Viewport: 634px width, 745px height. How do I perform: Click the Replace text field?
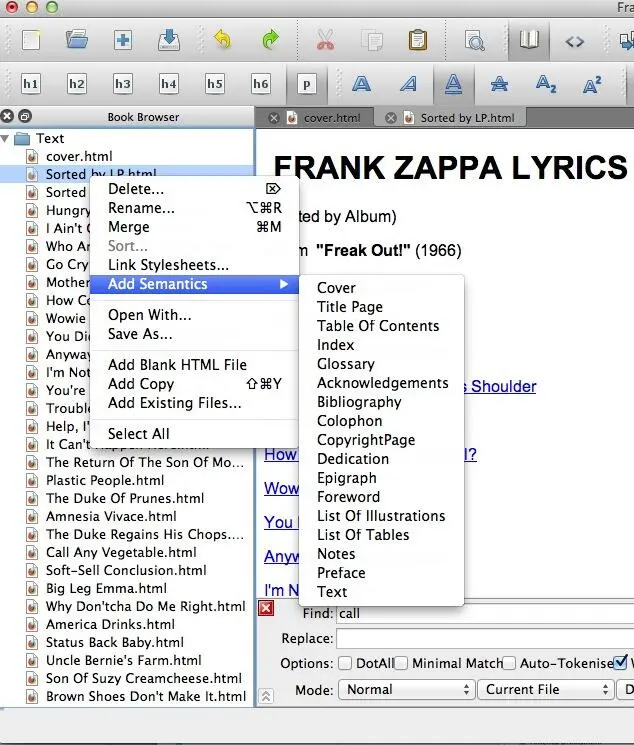(485, 639)
